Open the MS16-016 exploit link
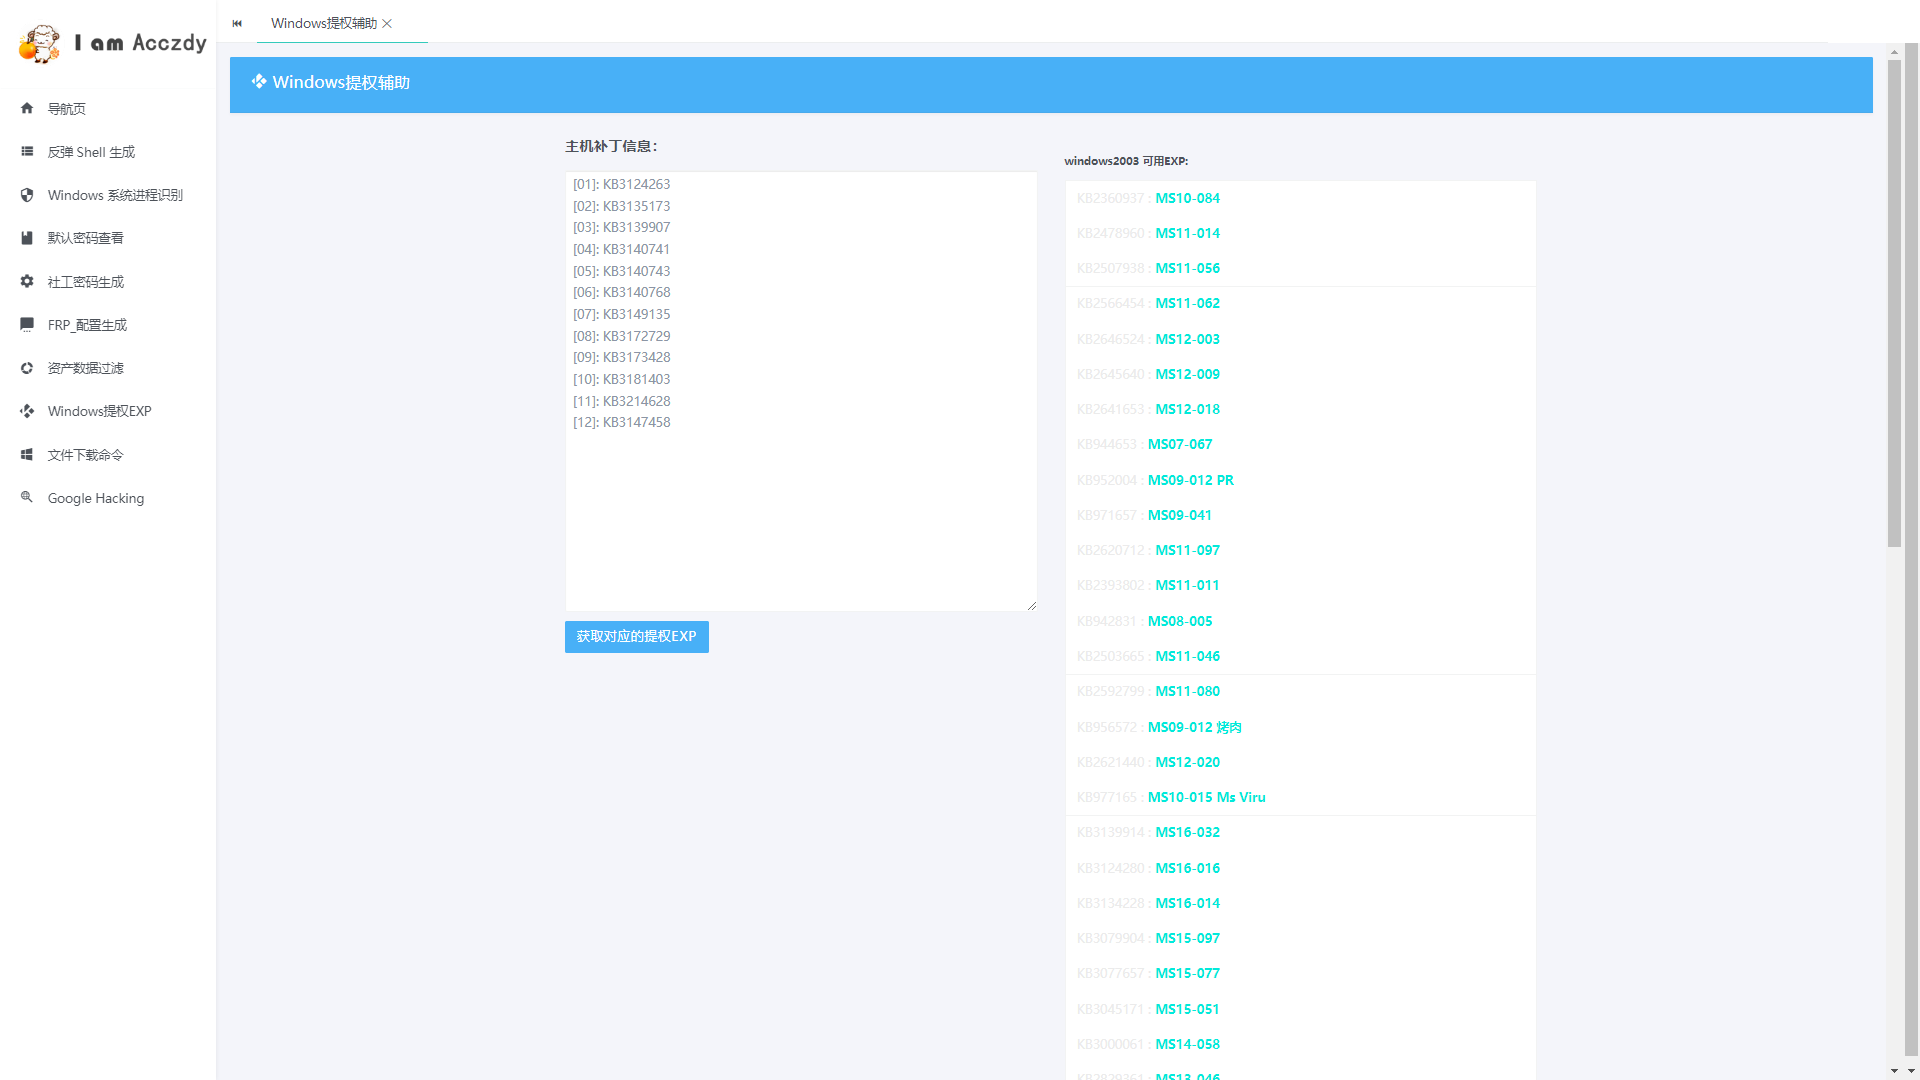Viewport: 1920px width, 1080px height. 1187,868
